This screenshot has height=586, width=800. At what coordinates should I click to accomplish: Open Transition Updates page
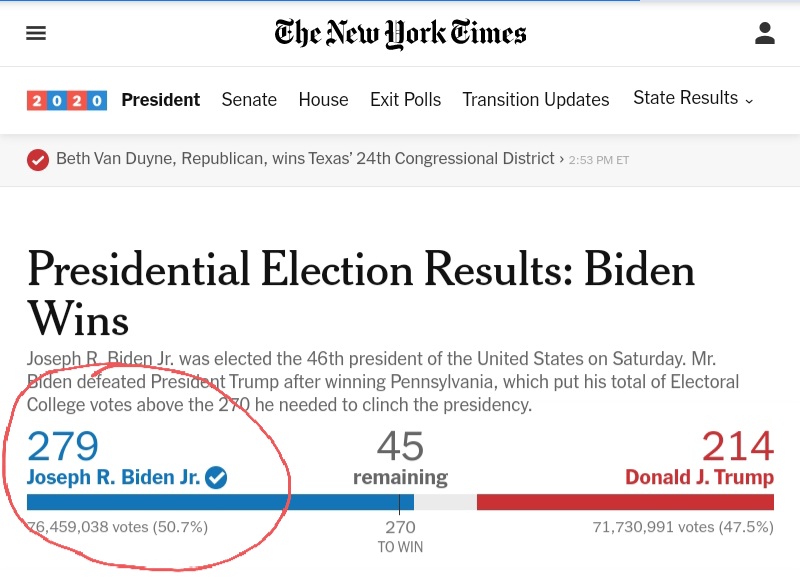tap(536, 100)
